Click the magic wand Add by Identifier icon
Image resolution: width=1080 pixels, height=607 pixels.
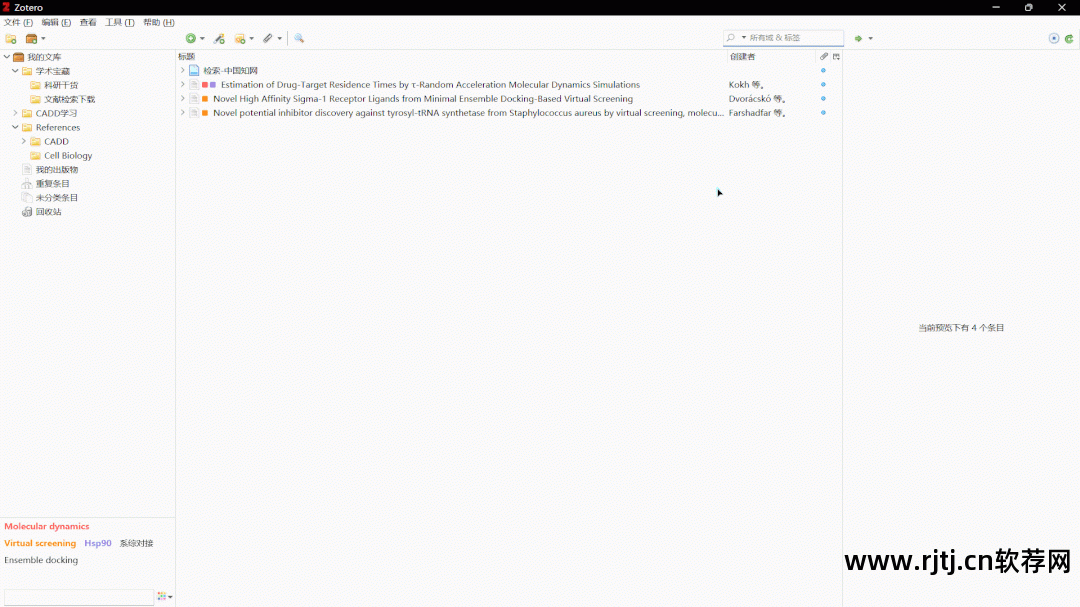(219, 39)
